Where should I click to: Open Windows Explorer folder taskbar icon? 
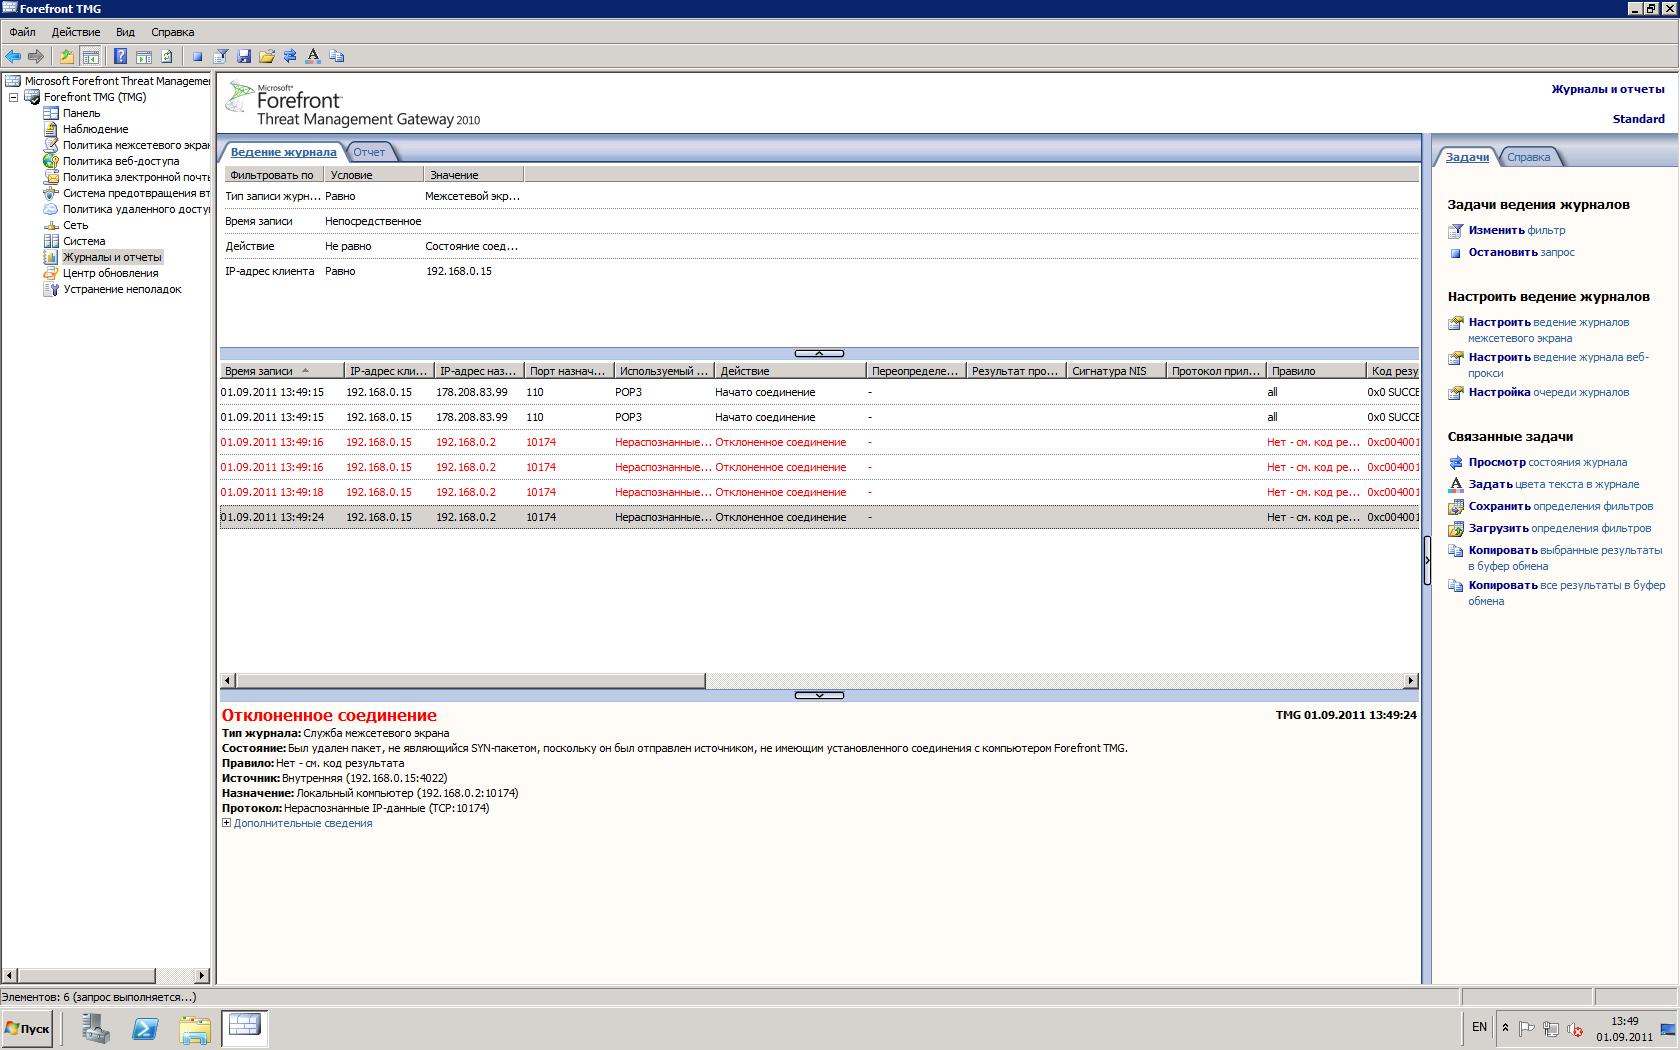point(195,1028)
